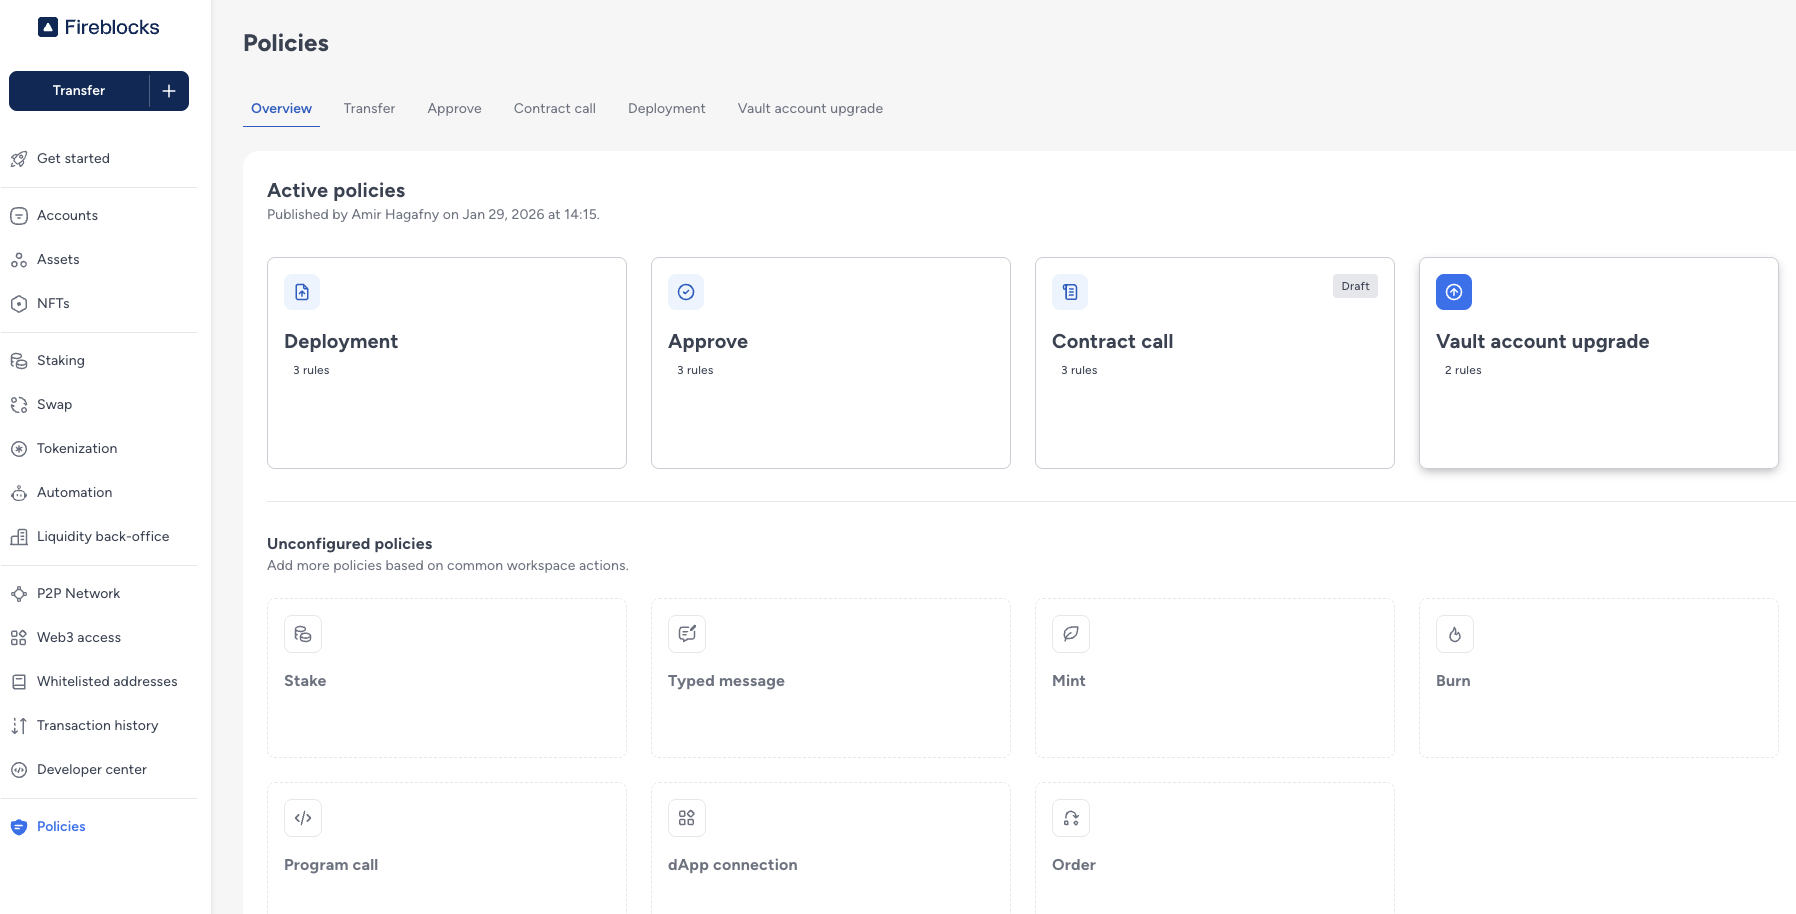Click the Approve card checkmark icon
This screenshot has width=1796, height=914.
click(686, 292)
